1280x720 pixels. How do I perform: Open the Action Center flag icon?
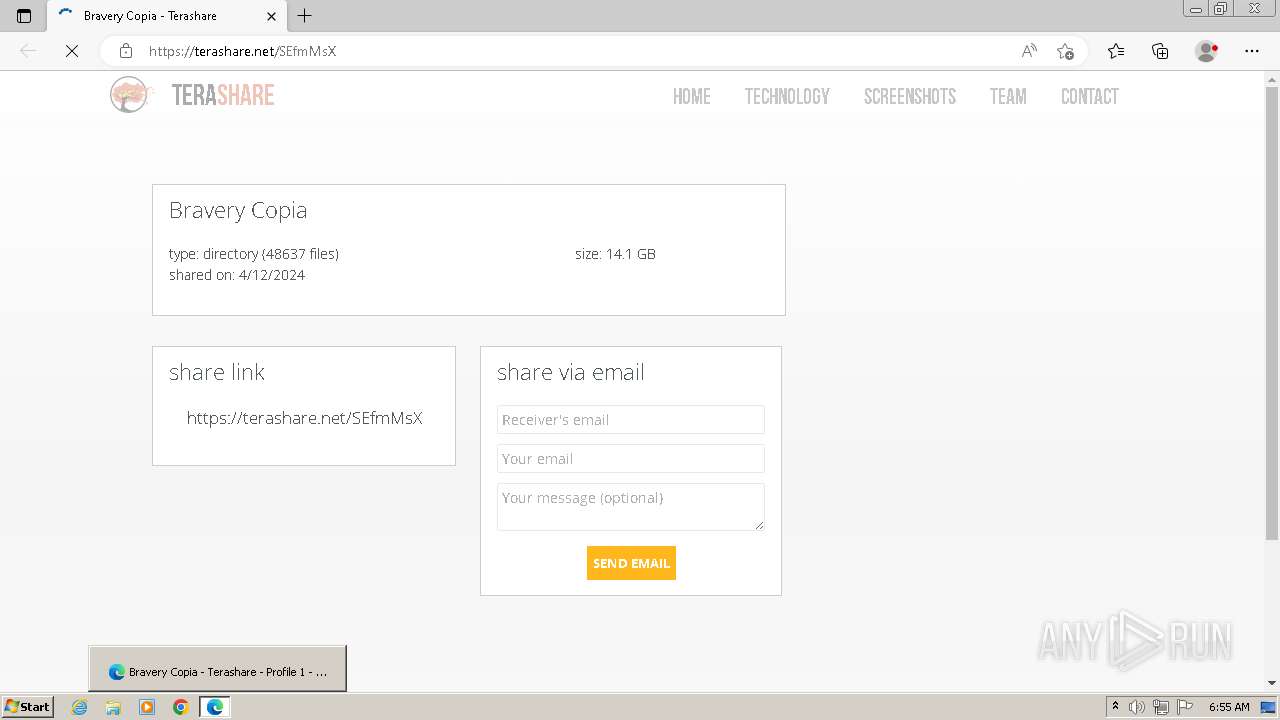[1185, 707]
